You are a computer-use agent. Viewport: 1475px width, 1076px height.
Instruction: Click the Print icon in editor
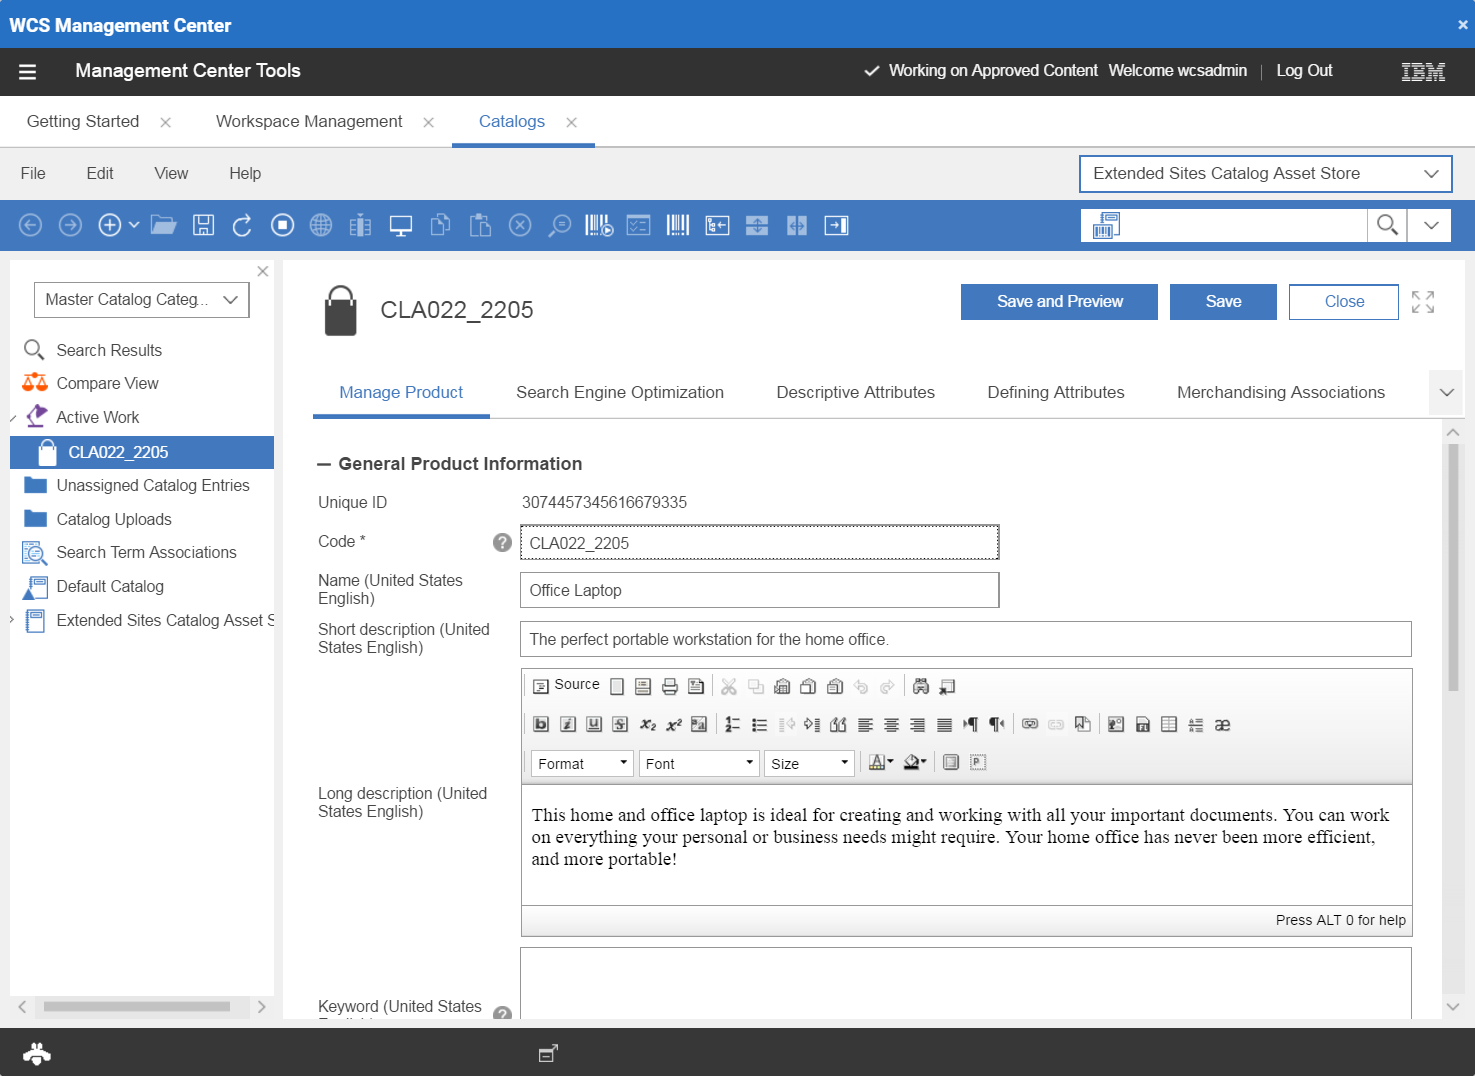[x=670, y=686]
